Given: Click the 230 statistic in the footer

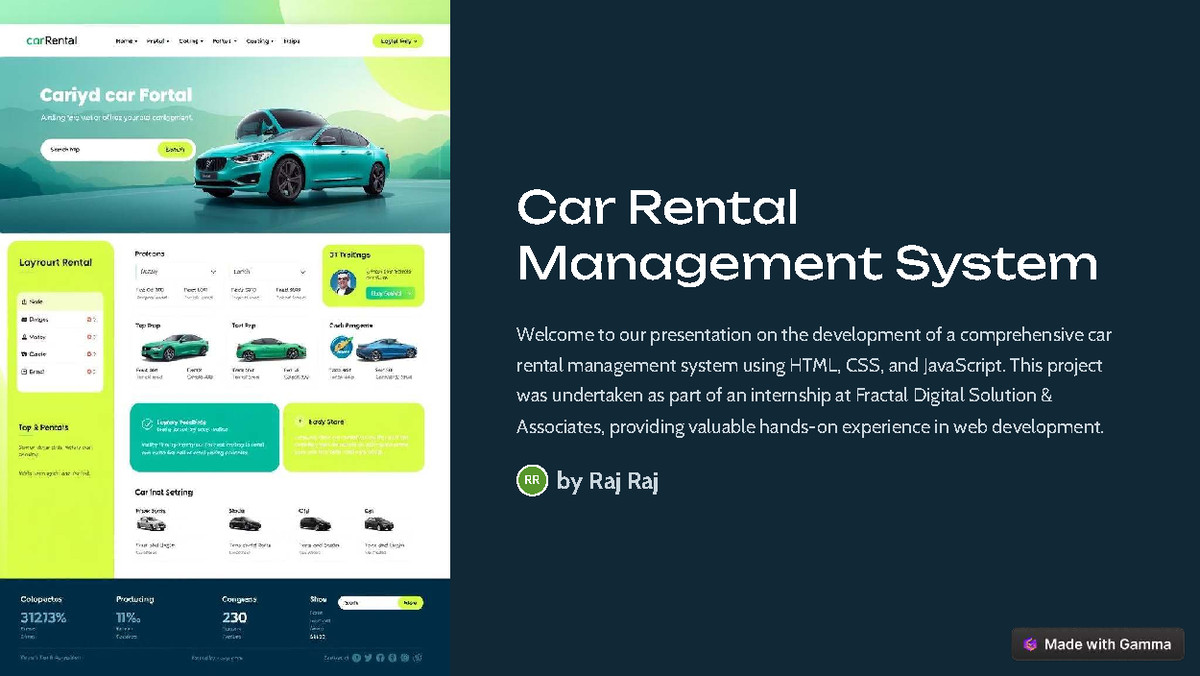Looking at the screenshot, I should [x=235, y=618].
